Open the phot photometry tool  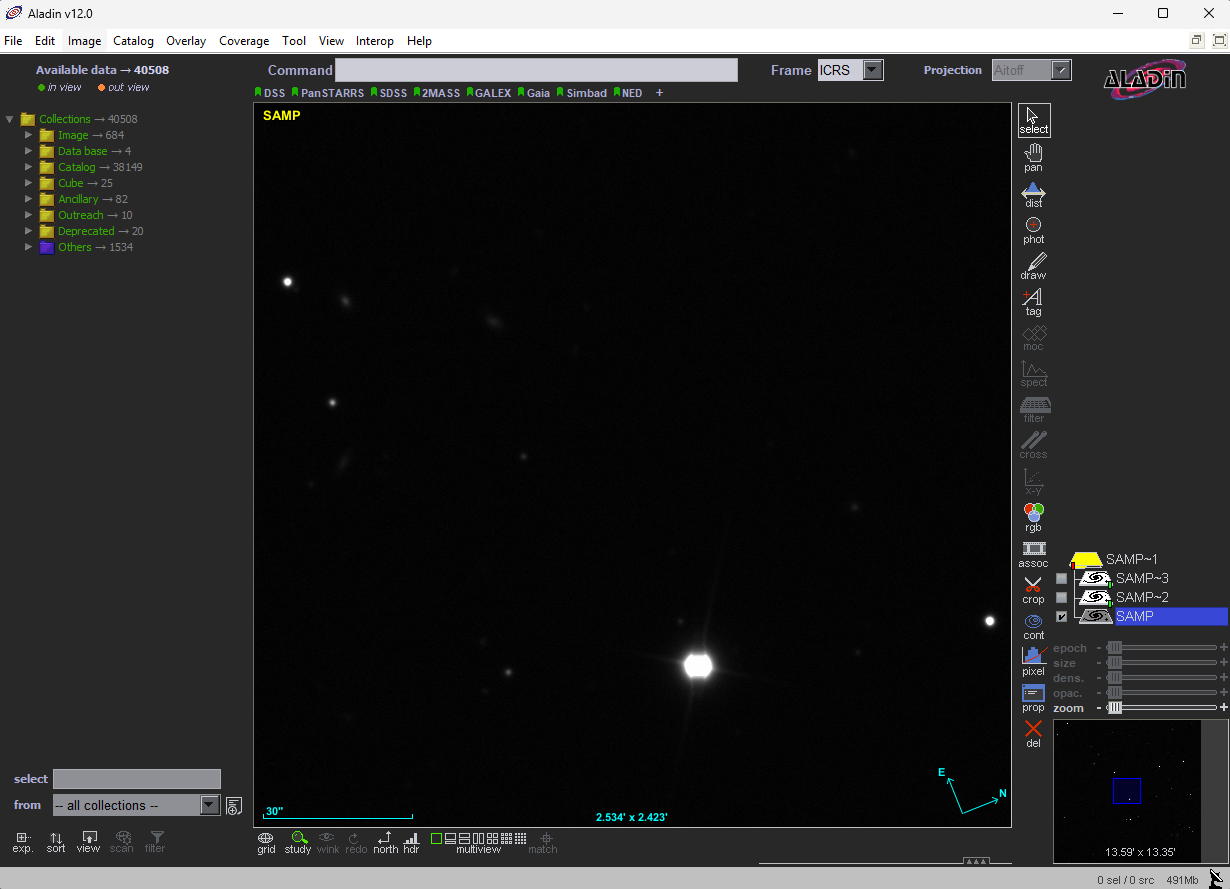point(1034,230)
